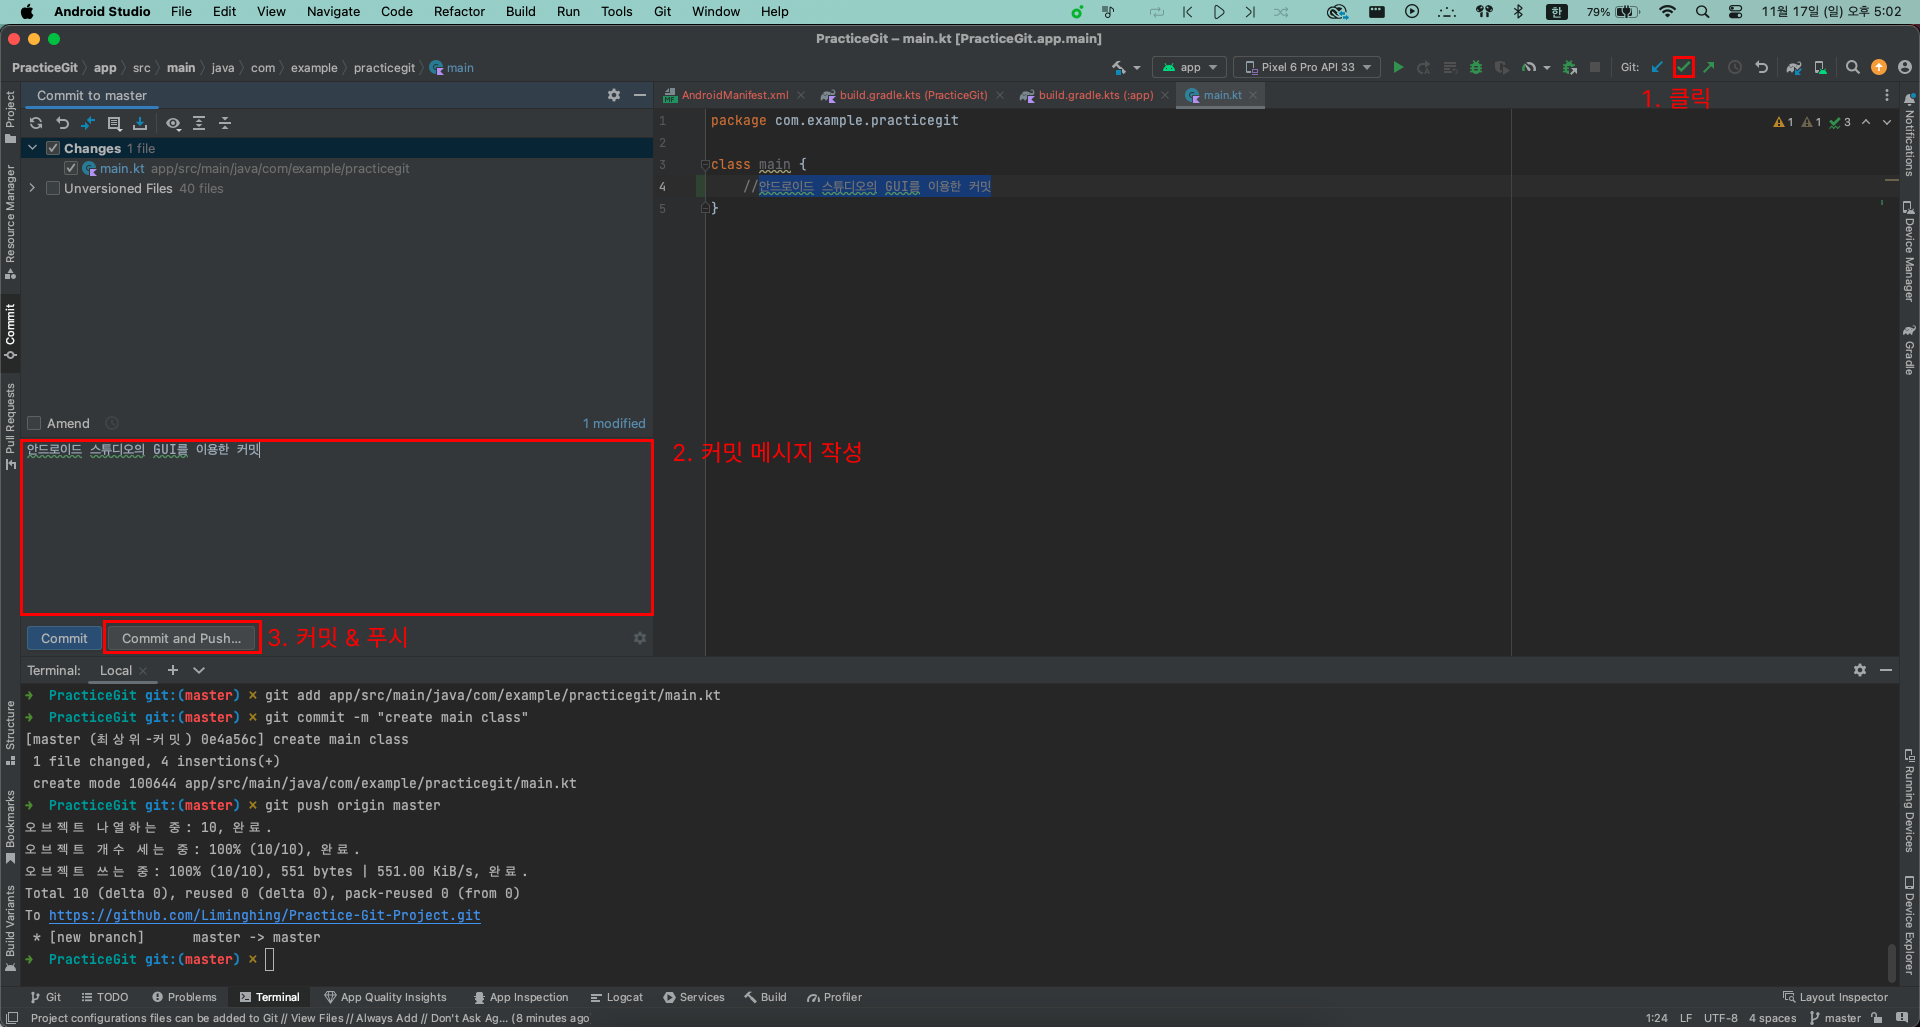Viewport: 1920px width, 1027px height.
Task: Click the 1 modified link
Action: (x=614, y=423)
